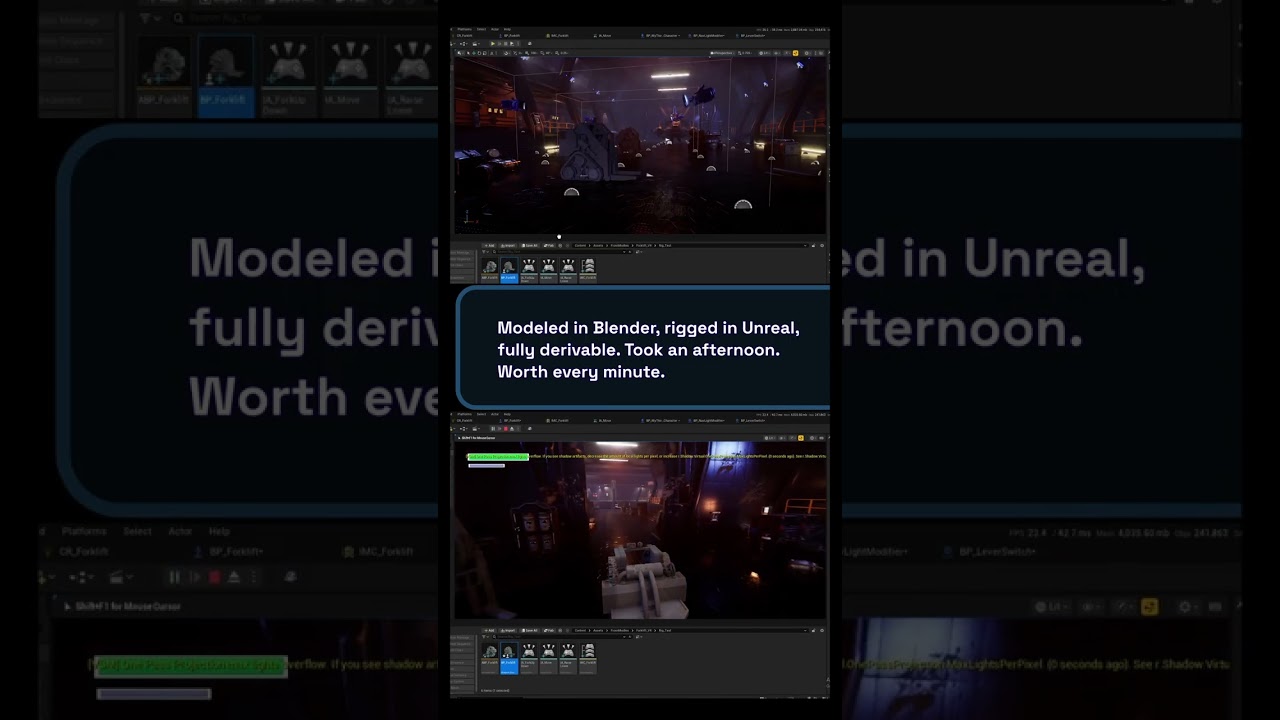The height and width of the screenshot is (720, 1280).
Task: Open Help menu in the upper editor
Action: coord(507,29)
